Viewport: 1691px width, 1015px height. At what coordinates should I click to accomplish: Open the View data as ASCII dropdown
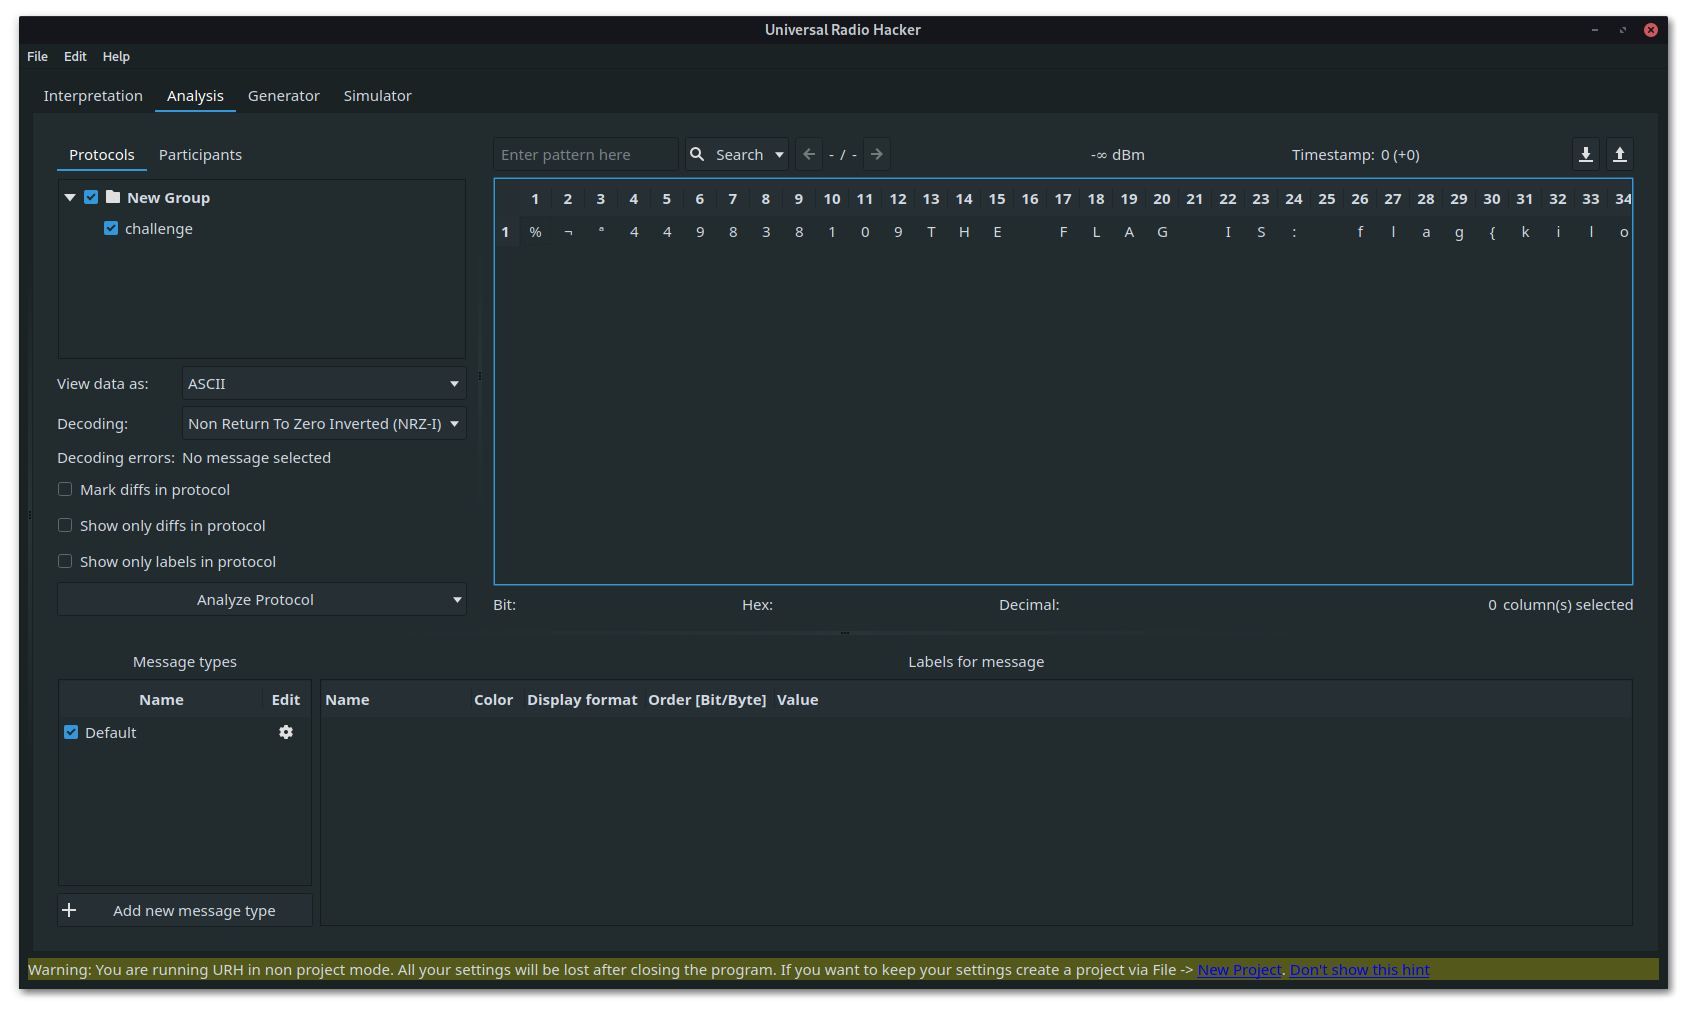click(x=324, y=383)
